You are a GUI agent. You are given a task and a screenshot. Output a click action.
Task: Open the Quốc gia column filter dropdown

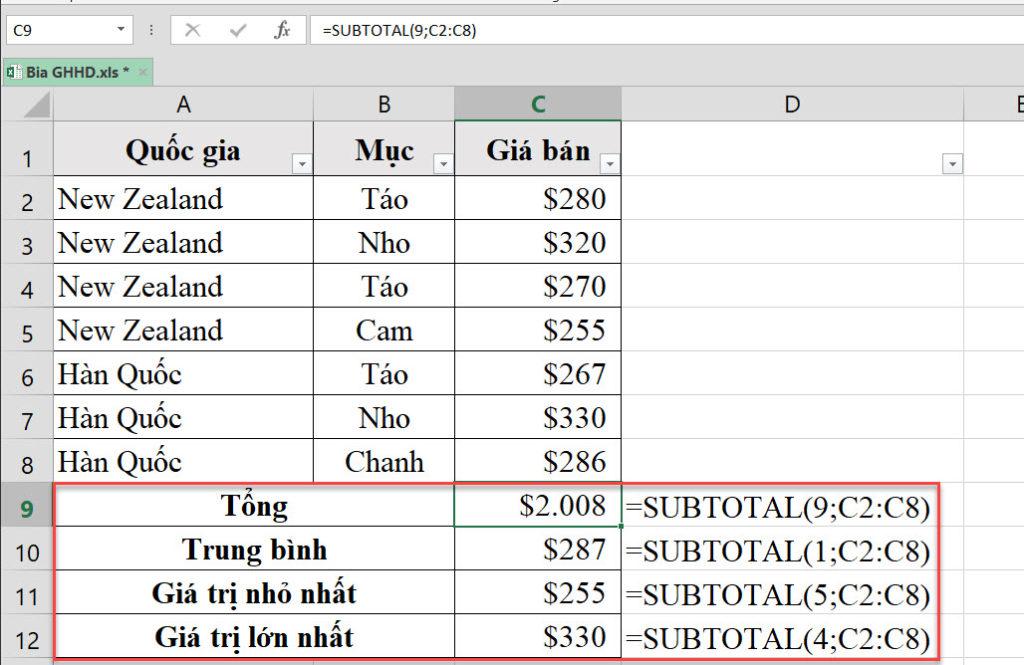click(301, 161)
